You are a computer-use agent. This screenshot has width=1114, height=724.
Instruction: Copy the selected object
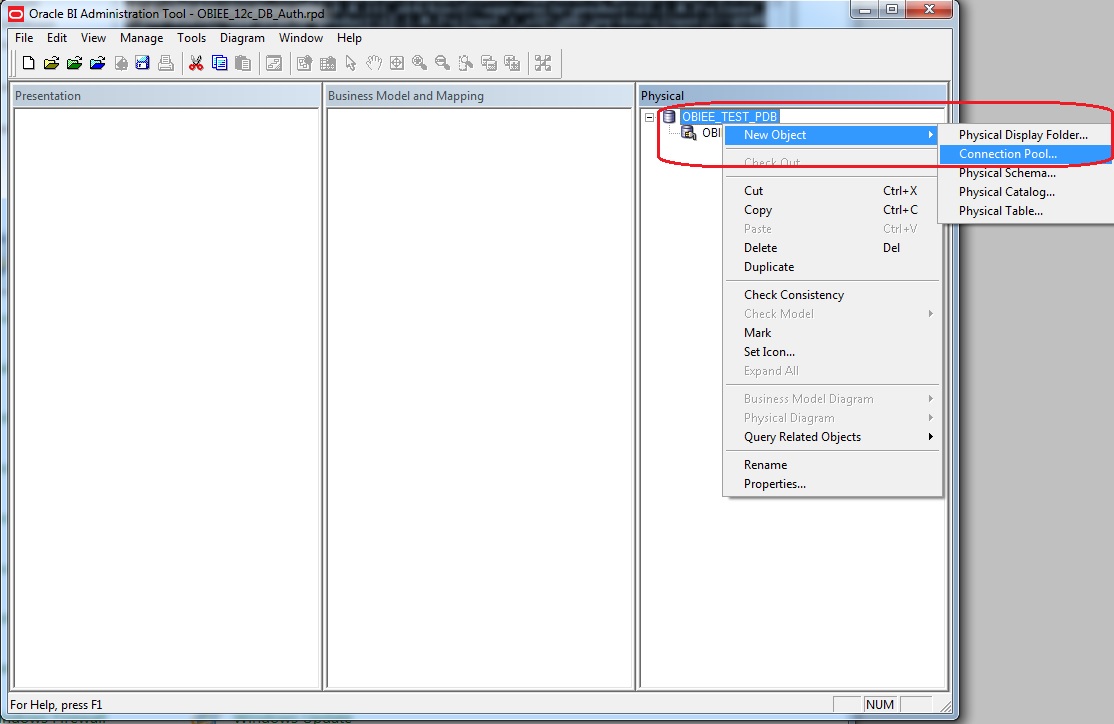[220, 62]
